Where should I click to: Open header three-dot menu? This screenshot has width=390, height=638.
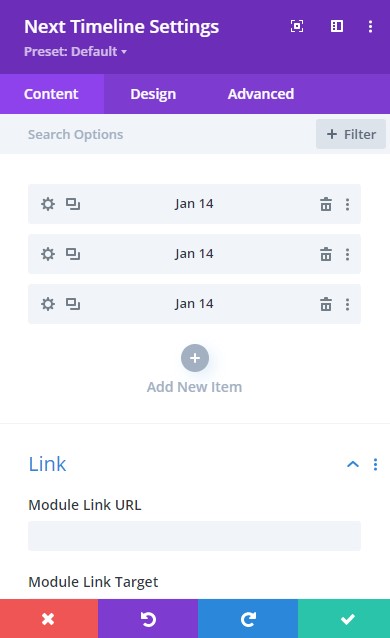pyautogui.click(x=370, y=26)
